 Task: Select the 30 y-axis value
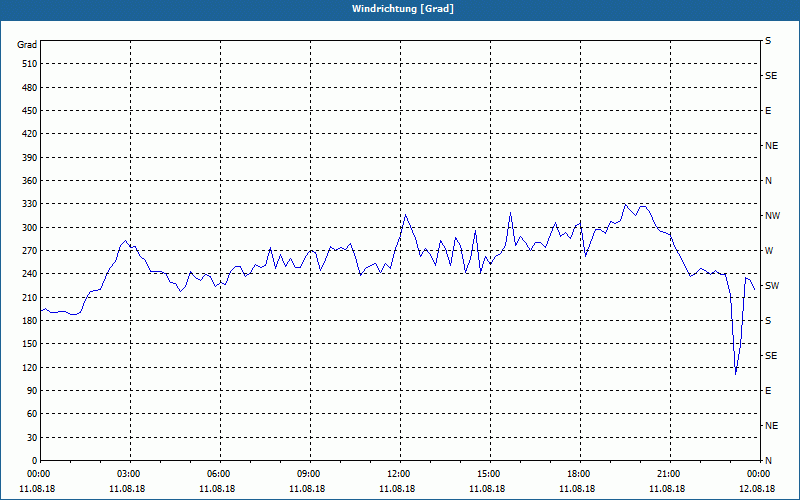point(32,438)
